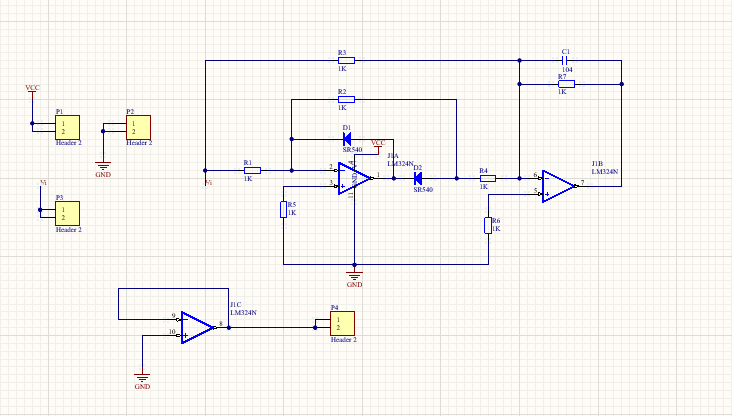
Task: Click 1K value beside R6
Action: [496, 229]
